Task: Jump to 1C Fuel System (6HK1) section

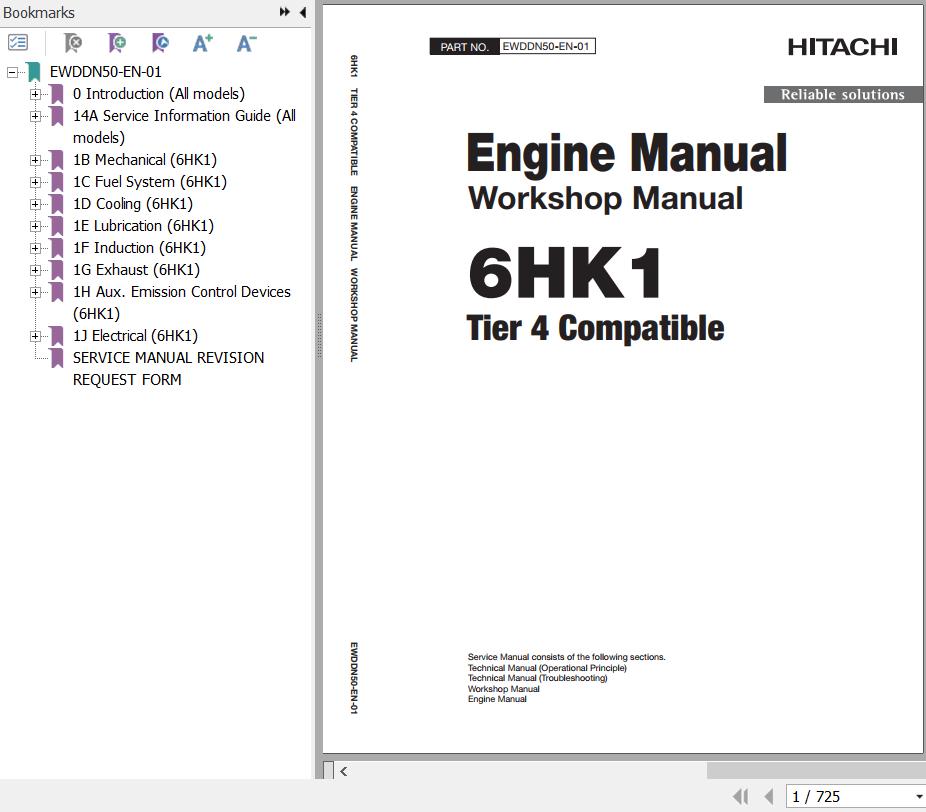Action: (x=150, y=182)
